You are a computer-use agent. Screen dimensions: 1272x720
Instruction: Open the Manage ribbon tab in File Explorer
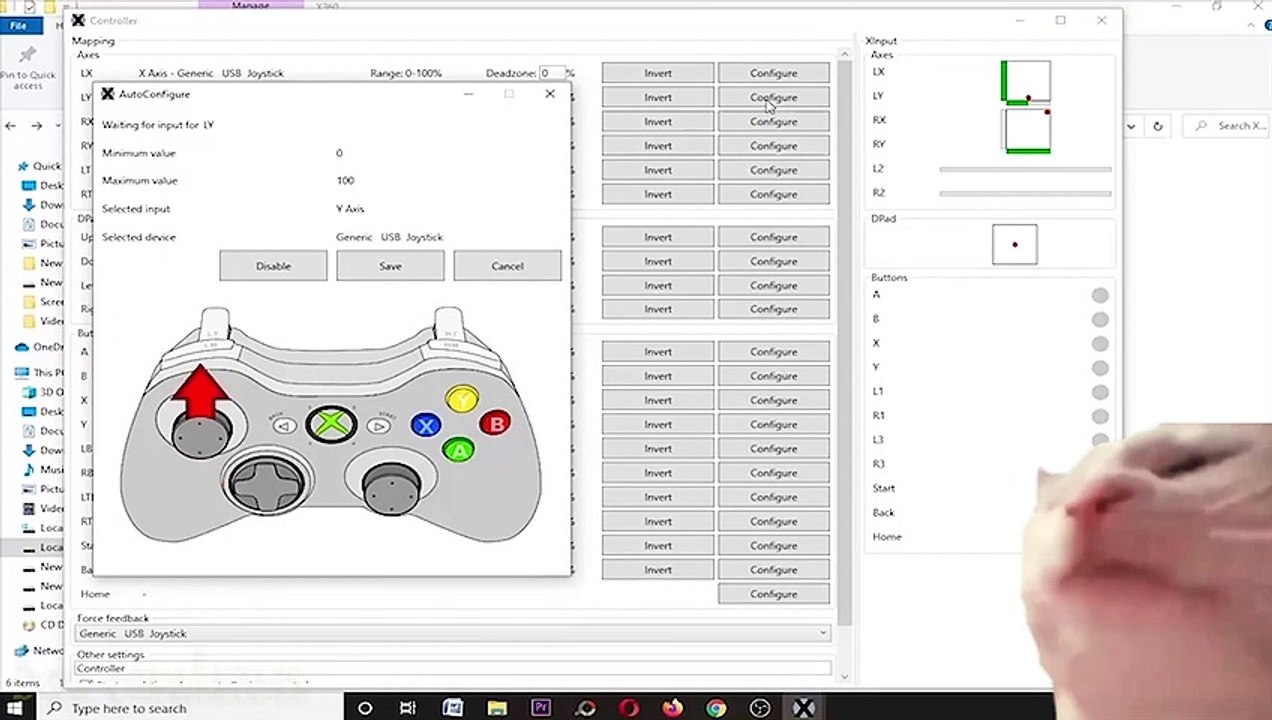click(x=250, y=5)
